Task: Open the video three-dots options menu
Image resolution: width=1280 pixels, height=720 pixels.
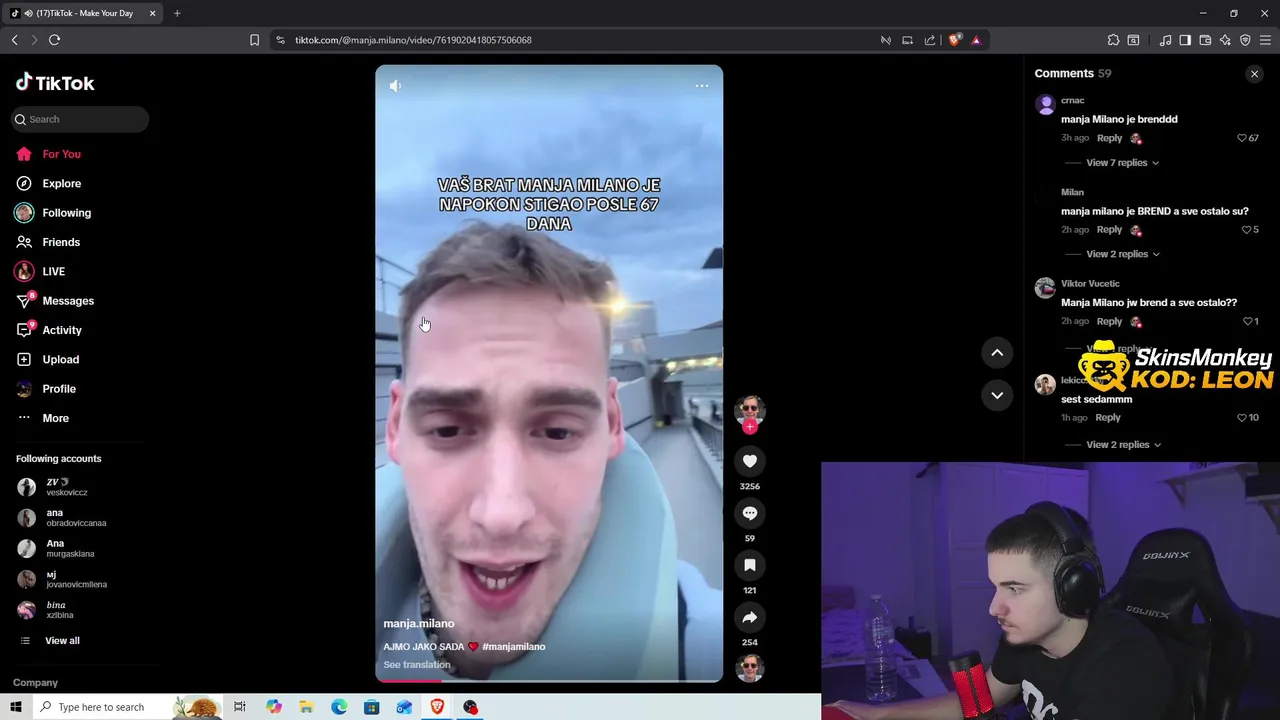Action: pos(702,86)
